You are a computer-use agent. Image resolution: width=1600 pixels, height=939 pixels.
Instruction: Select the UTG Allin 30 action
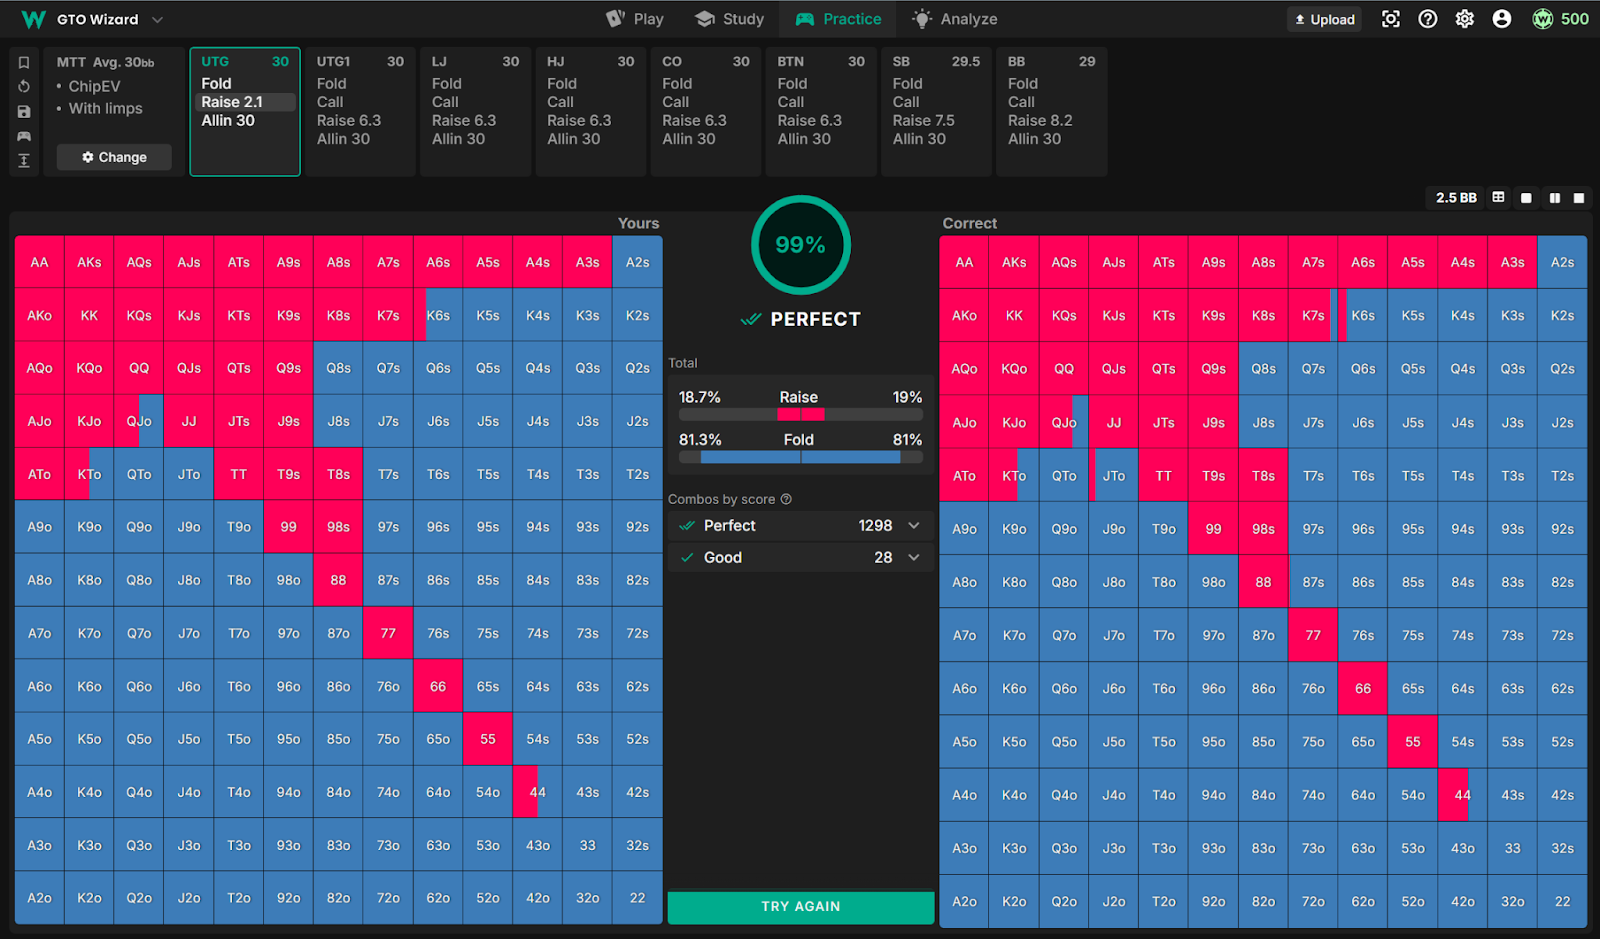[228, 121]
